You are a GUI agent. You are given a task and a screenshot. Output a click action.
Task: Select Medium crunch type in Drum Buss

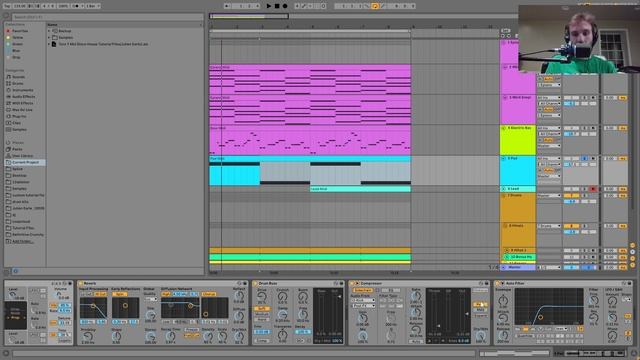pyautogui.click(x=262, y=314)
